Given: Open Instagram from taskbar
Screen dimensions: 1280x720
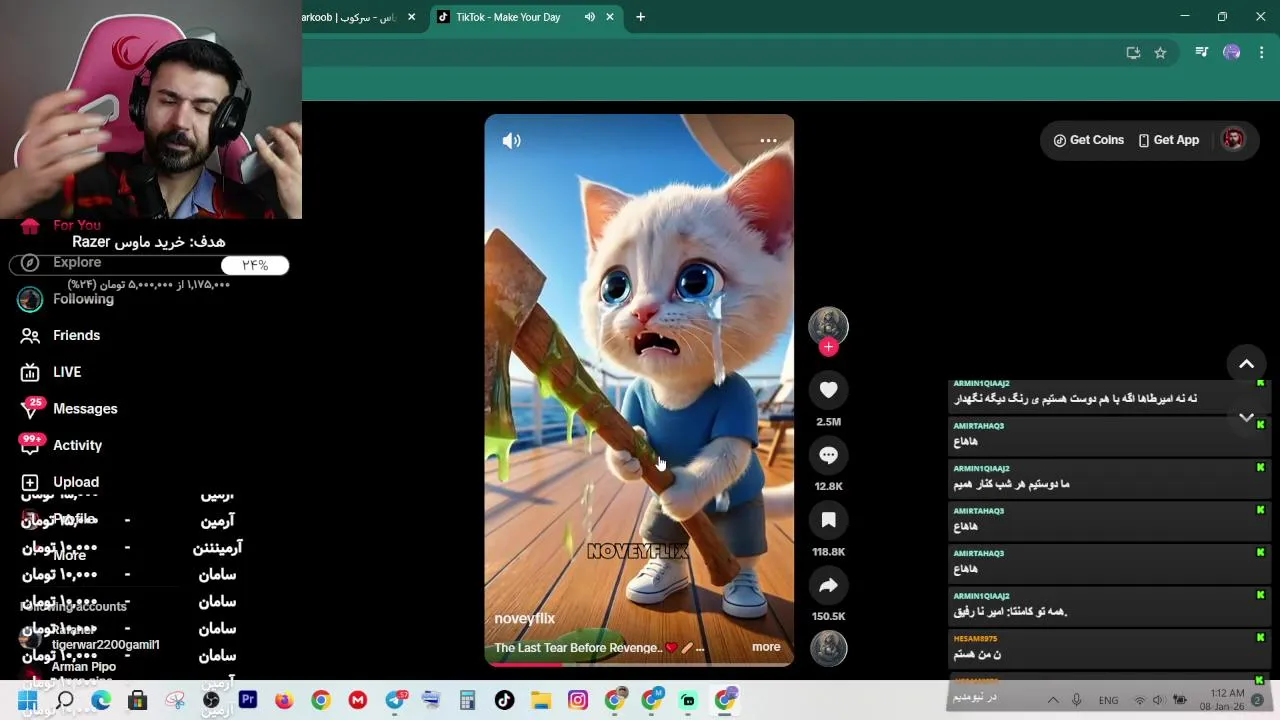Looking at the screenshot, I should point(578,700).
